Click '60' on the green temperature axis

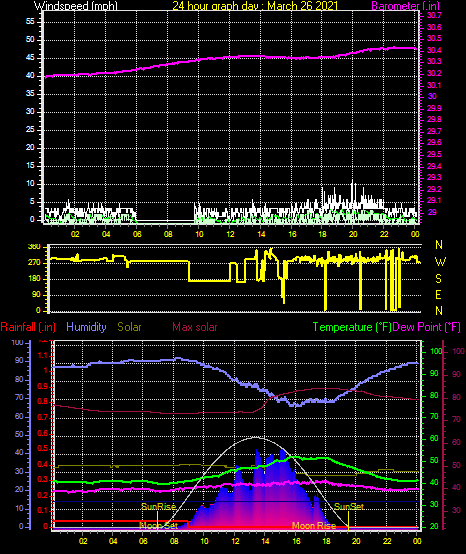(434, 438)
